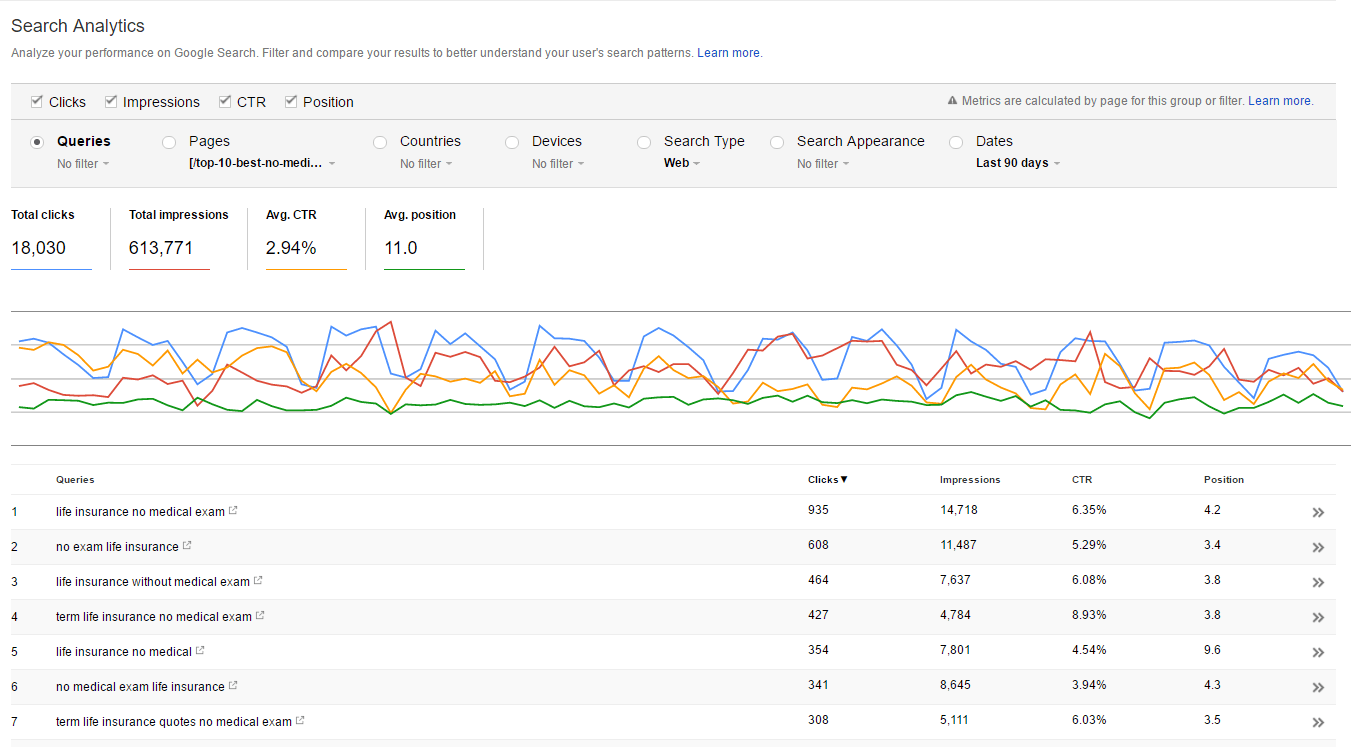
Task: Open the Search Type 'Web' dropdown
Action: 682,163
